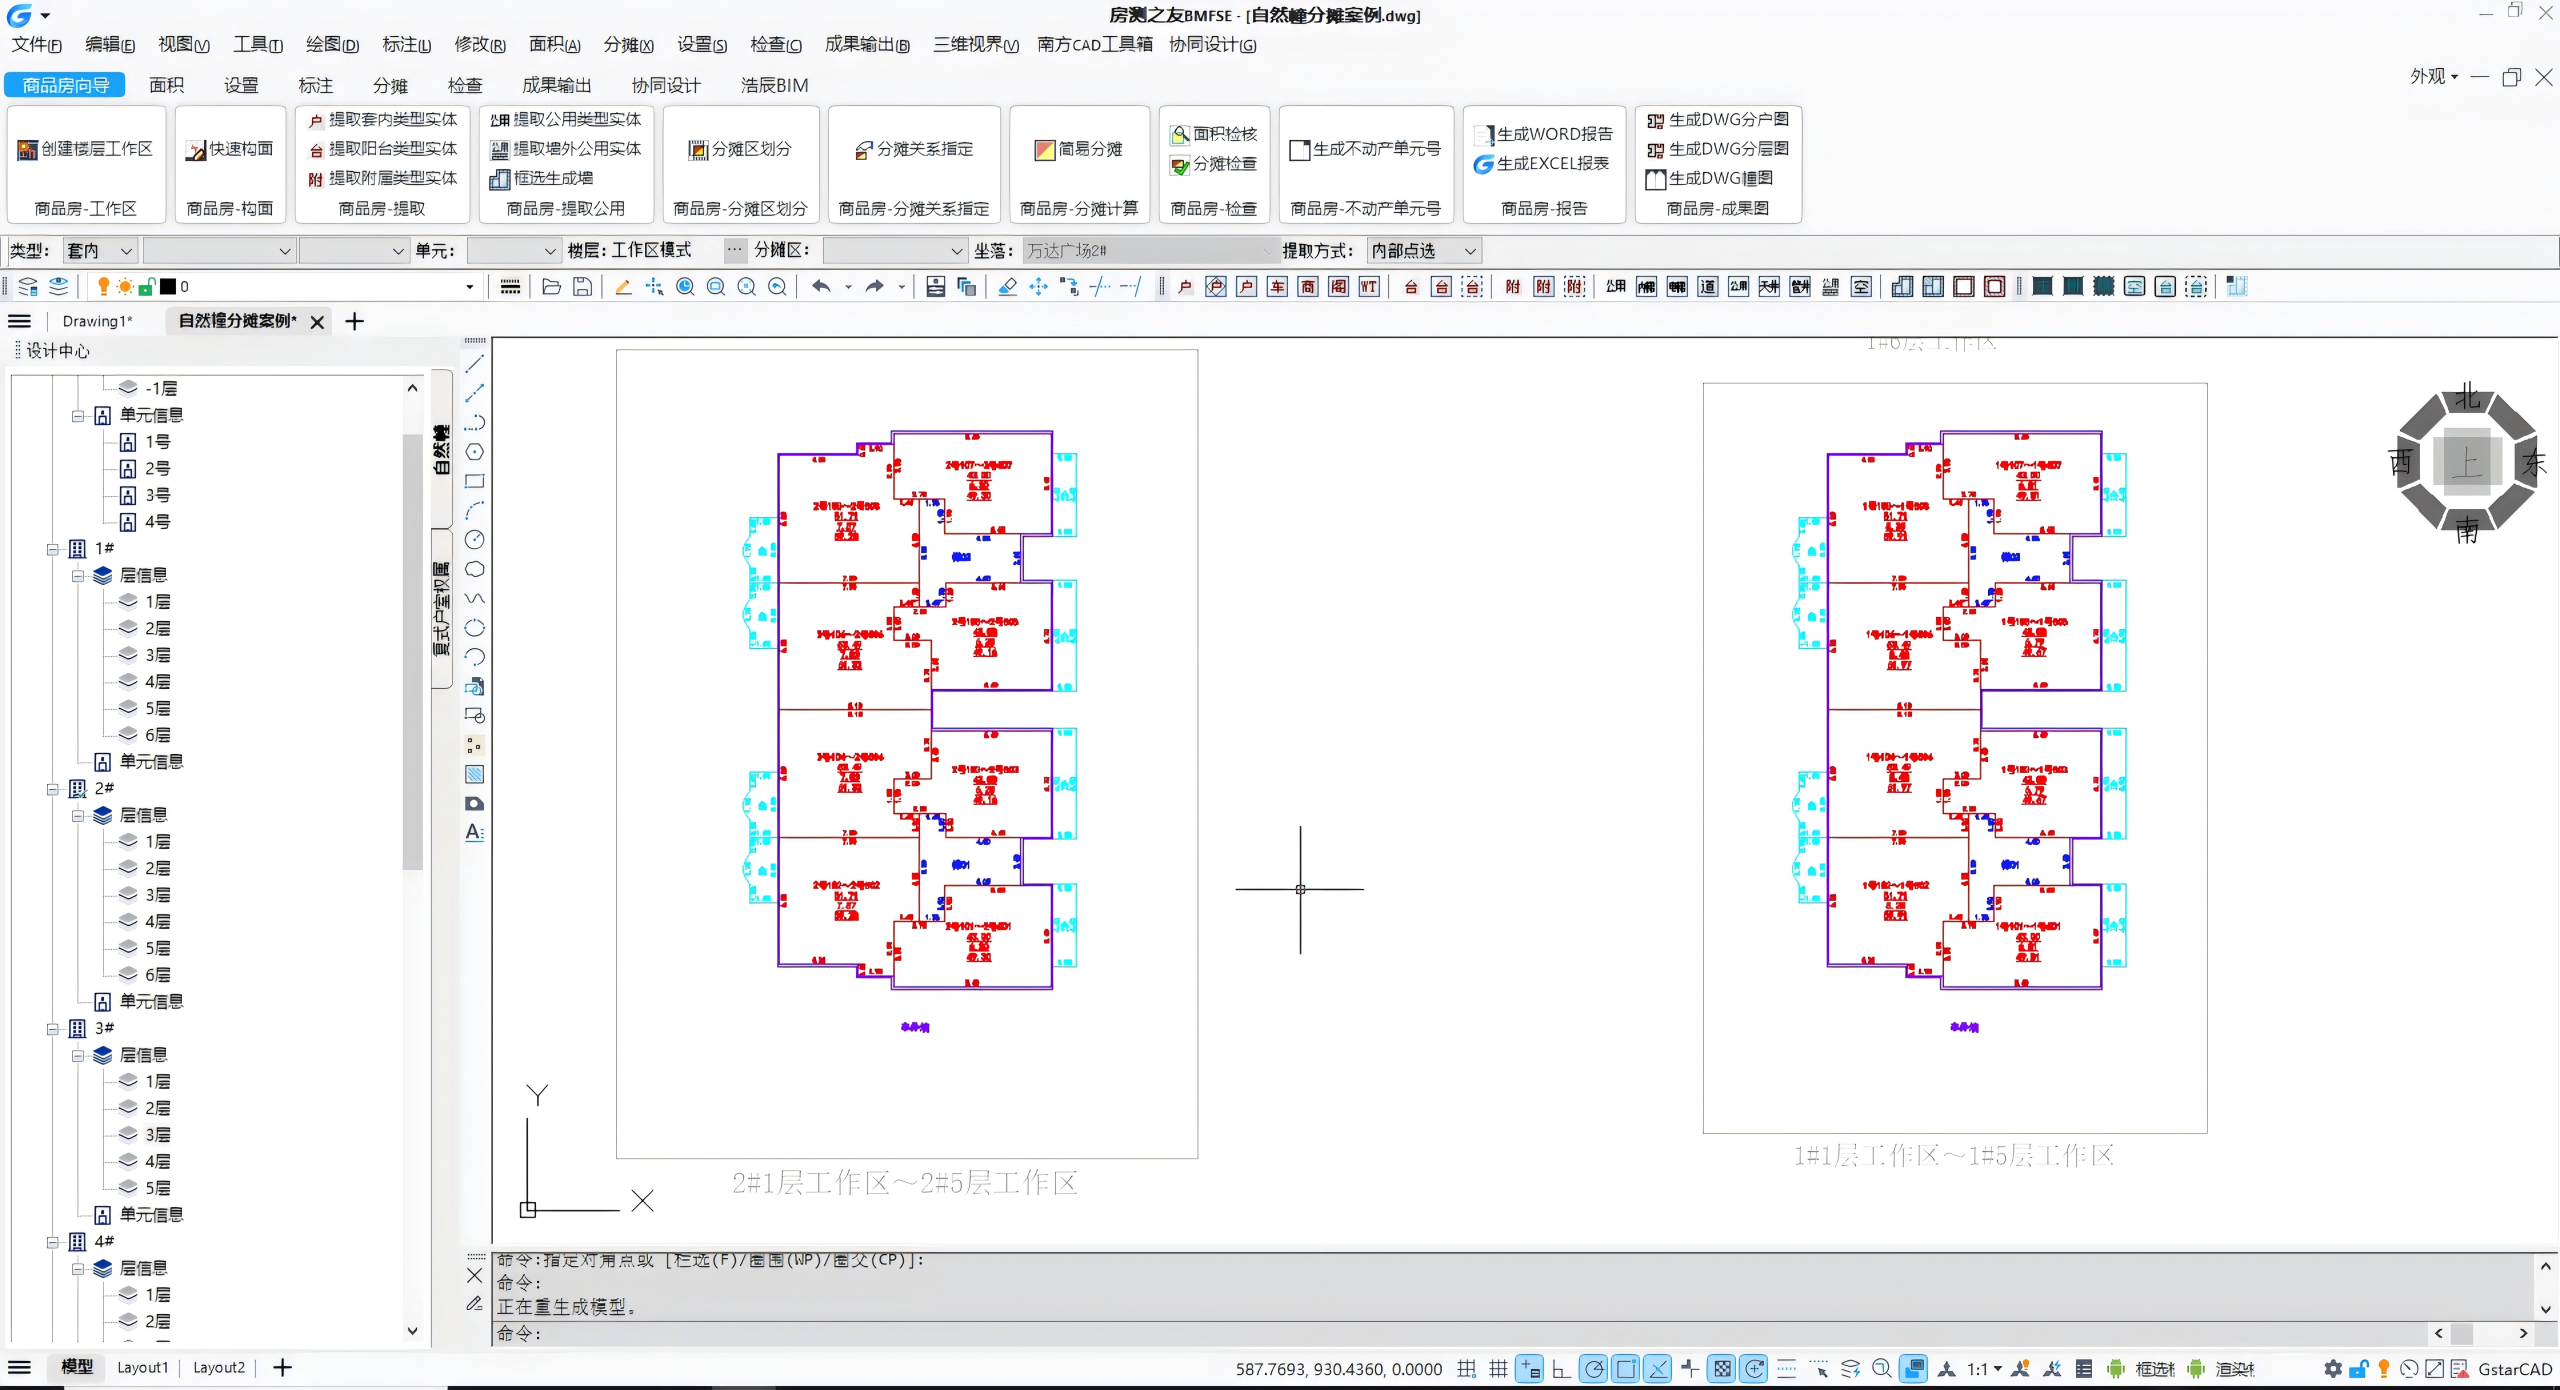2560x1390 pixels.
Task: Open the 类型 套内 dropdown
Action: point(100,251)
